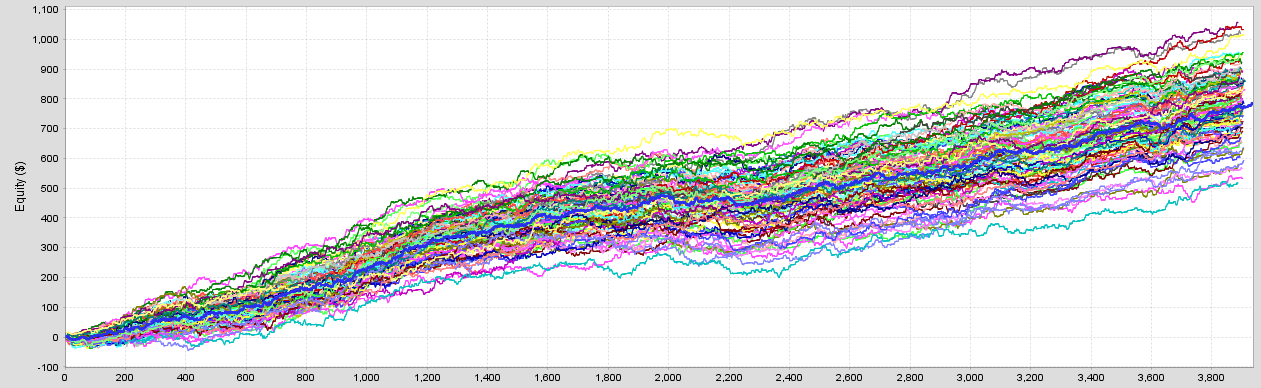Click the 1,000 y-axis tick label
The image size is (1261, 388).
[45, 39]
